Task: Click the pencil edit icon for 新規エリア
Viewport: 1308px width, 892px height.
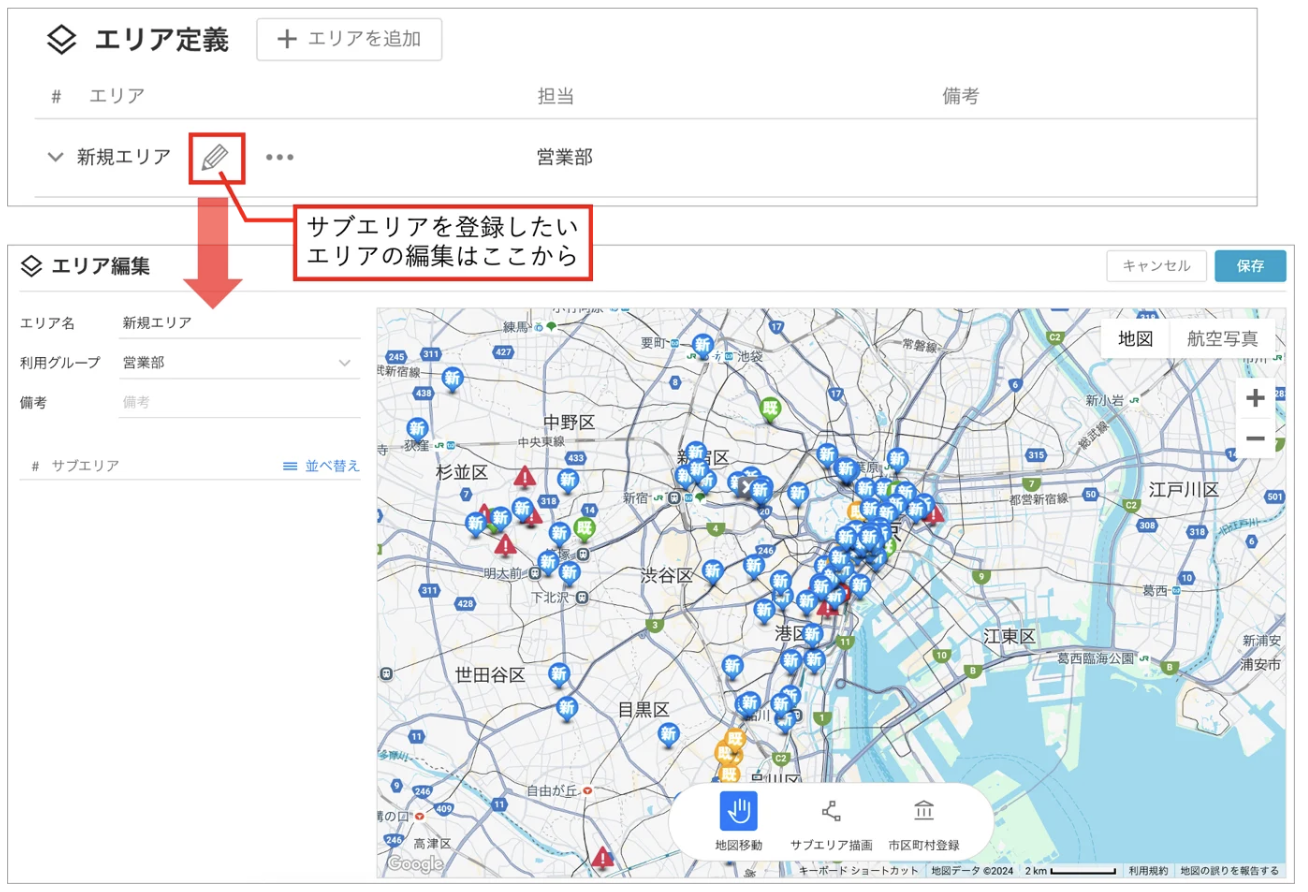Action: click(216, 157)
